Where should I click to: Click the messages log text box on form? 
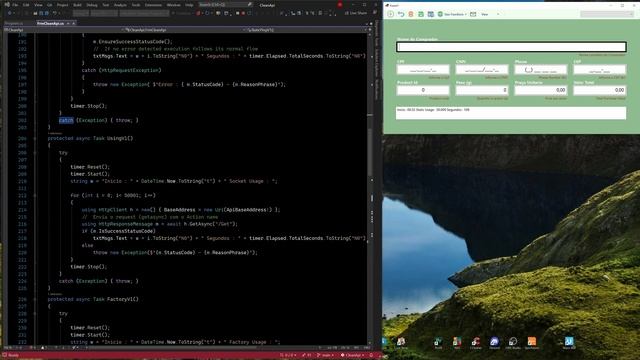[511, 113]
